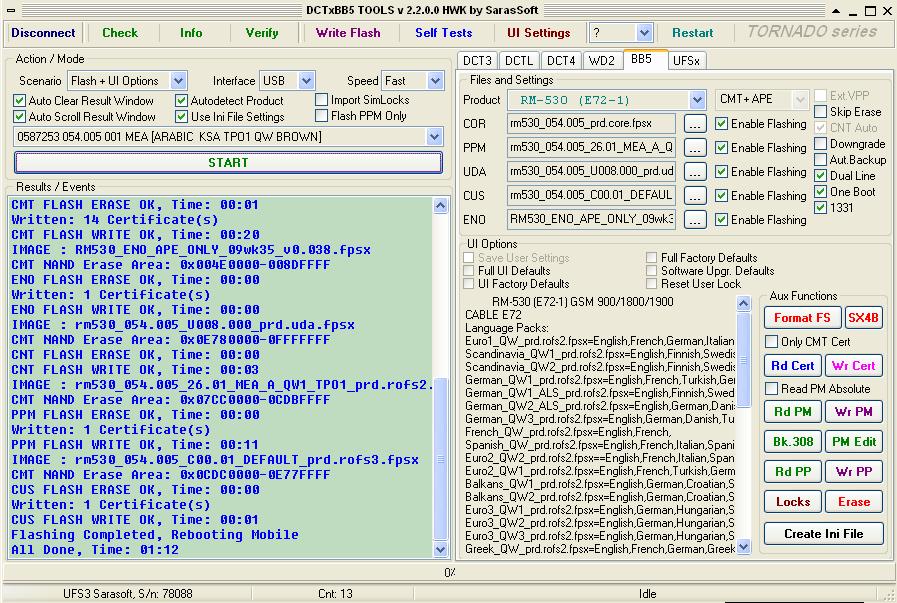Click the Locks button
Screen dimensions: 897x603
coord(793,502)
